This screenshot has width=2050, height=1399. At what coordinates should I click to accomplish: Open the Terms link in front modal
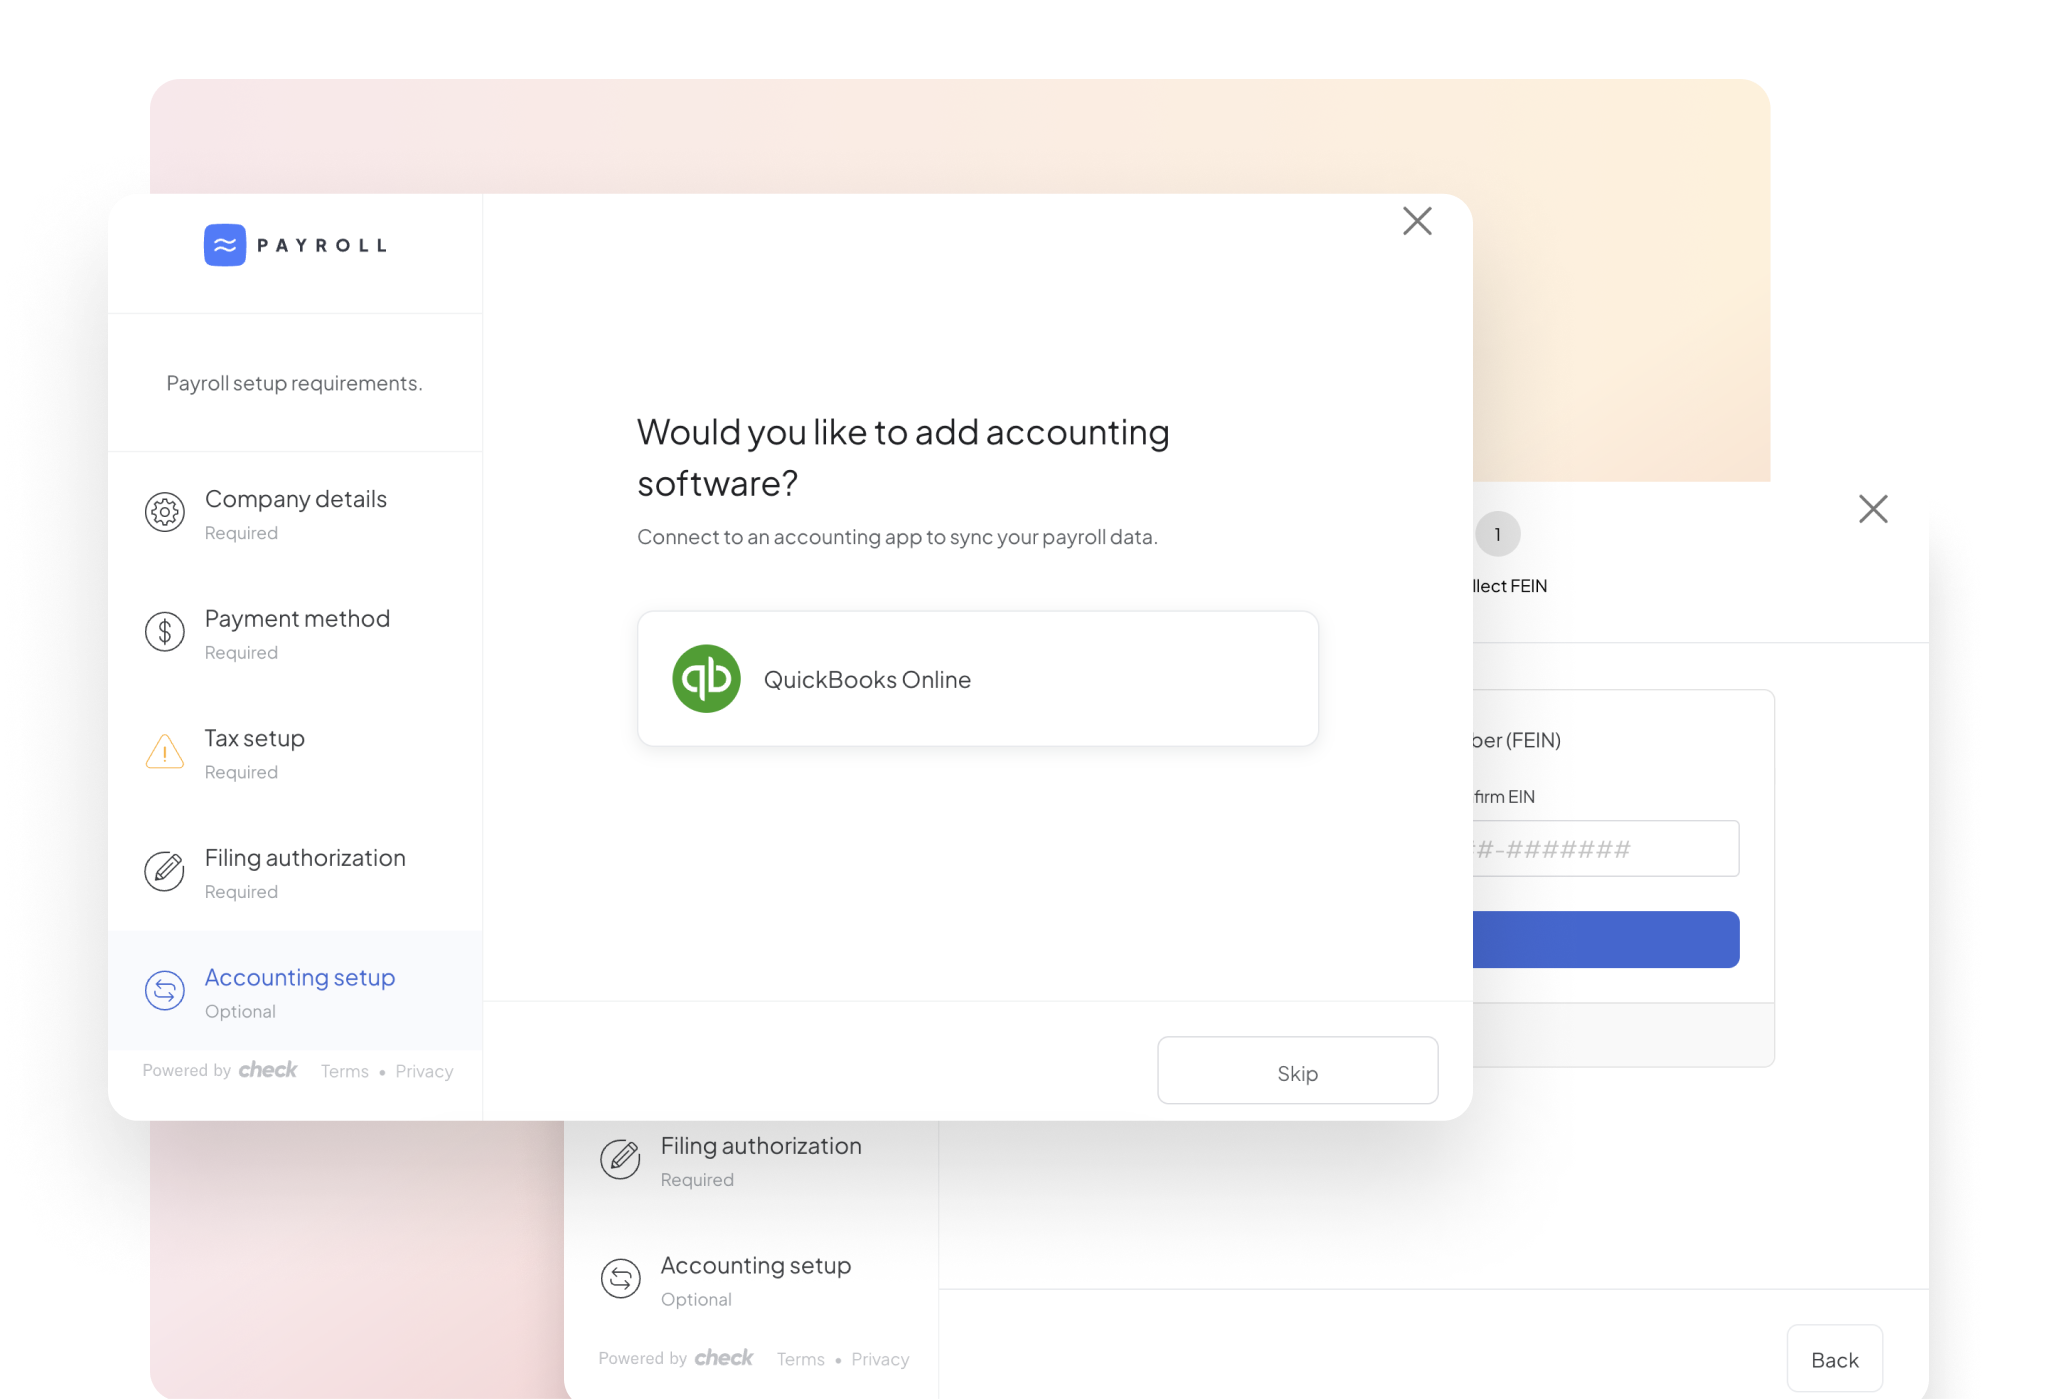pos(345,1072)
